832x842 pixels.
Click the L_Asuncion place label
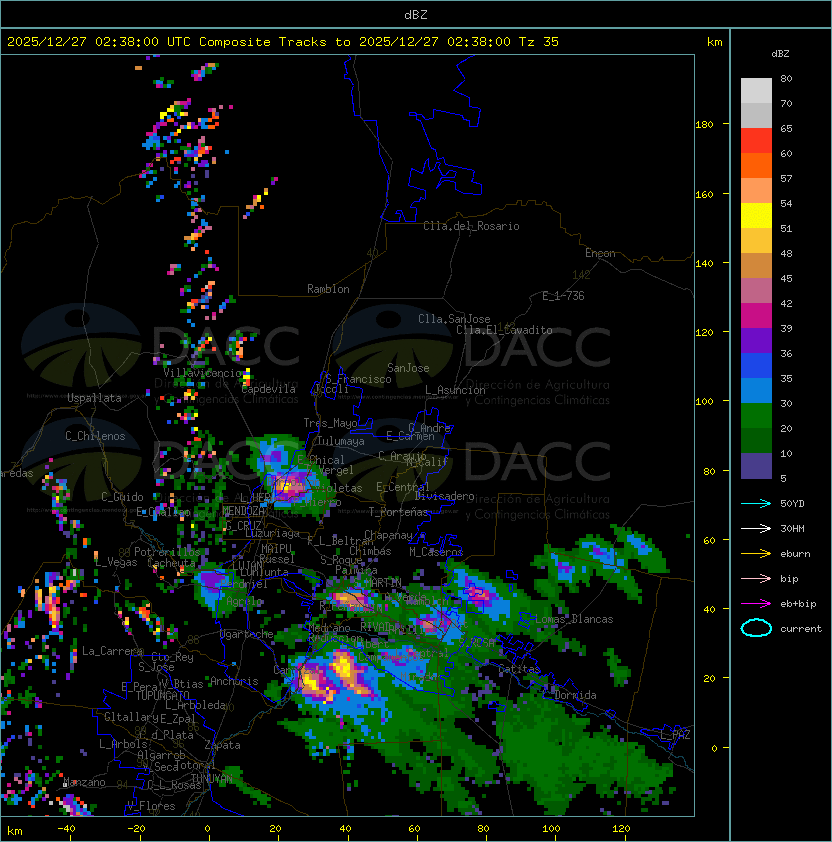(455, 390)
